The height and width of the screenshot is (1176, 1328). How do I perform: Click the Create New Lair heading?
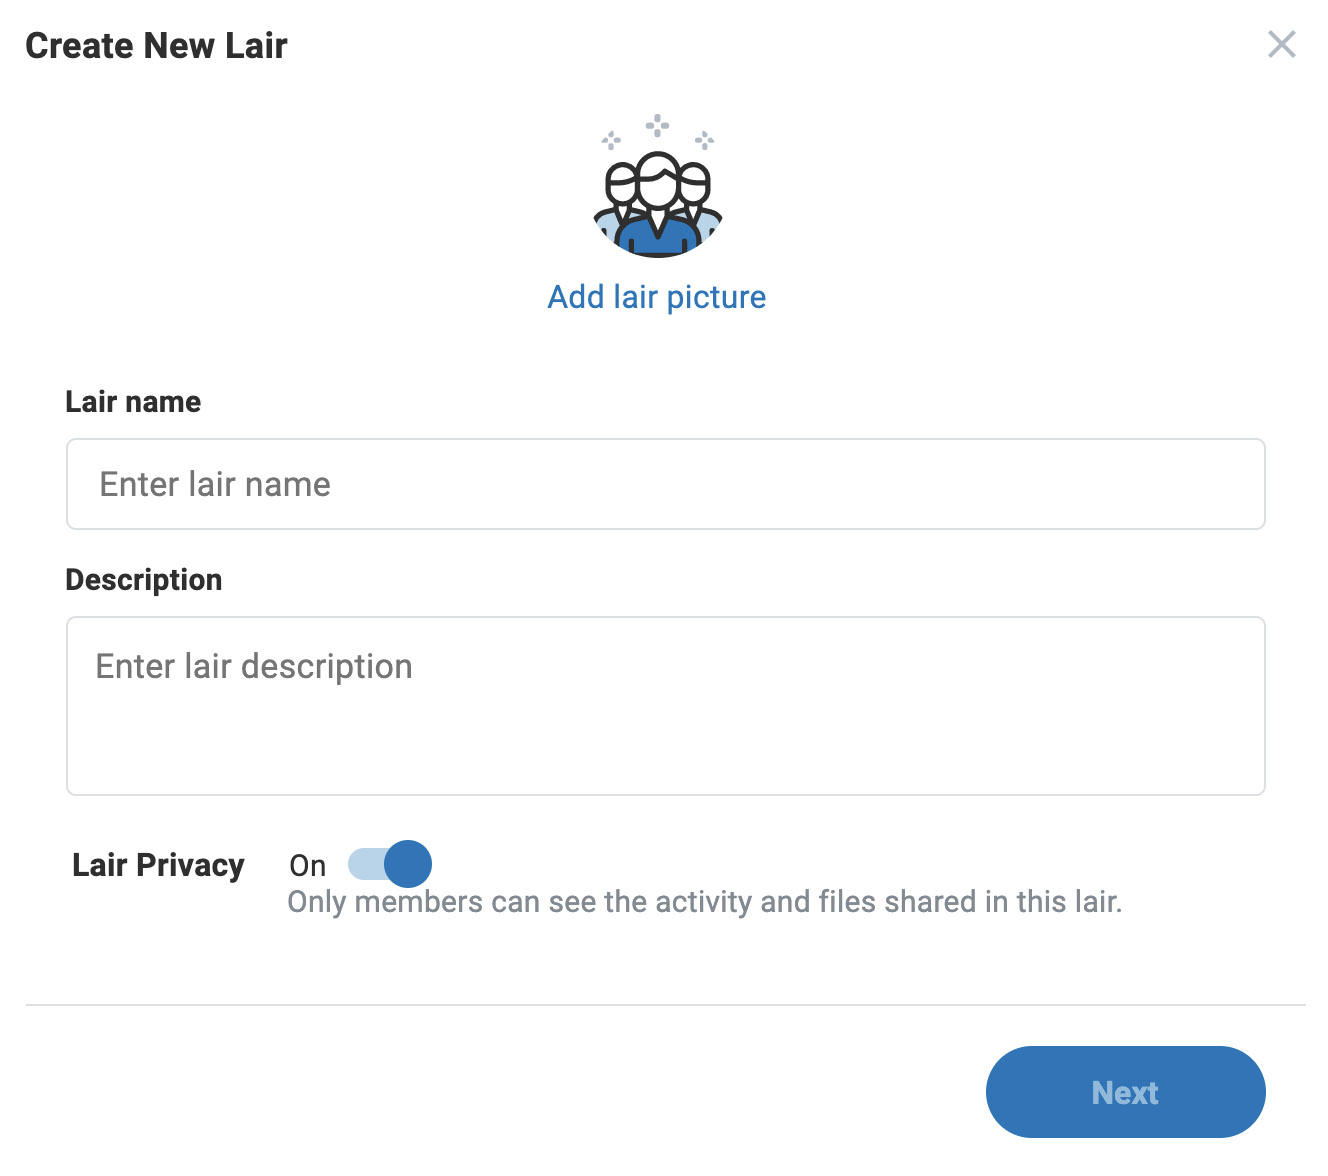tap(156, 46)
